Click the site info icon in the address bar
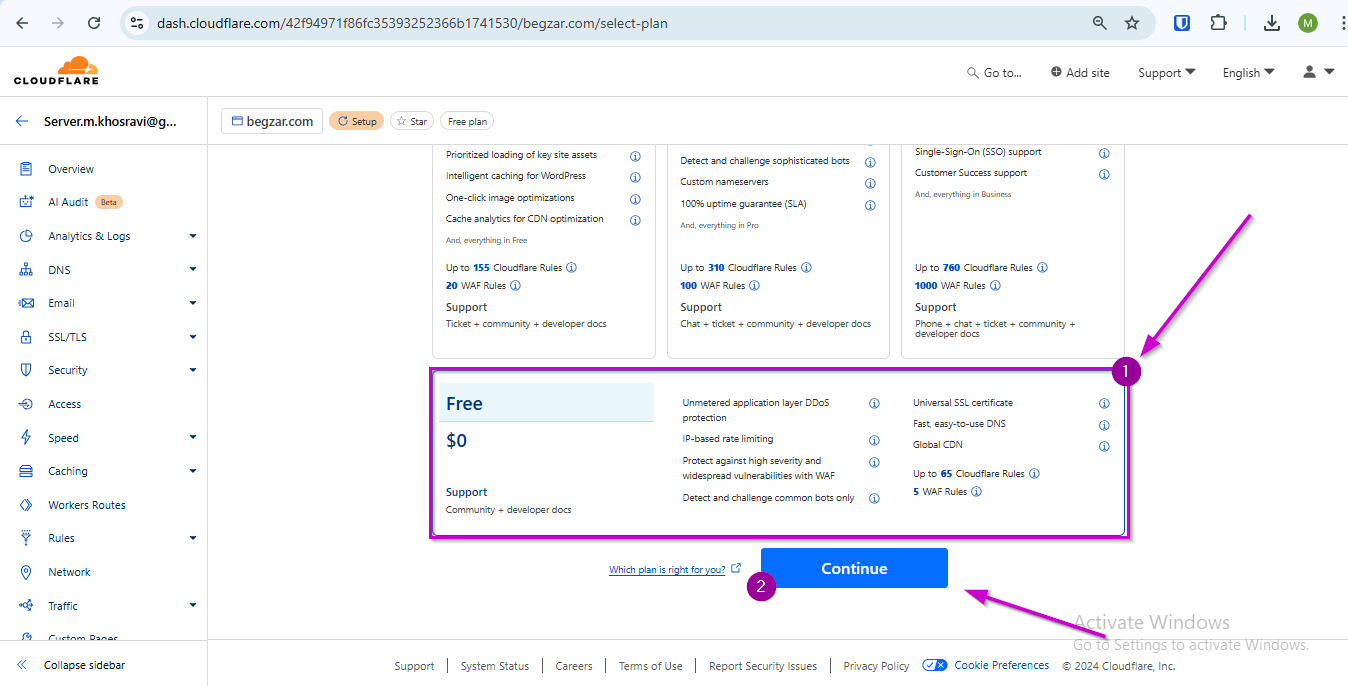 138,23
